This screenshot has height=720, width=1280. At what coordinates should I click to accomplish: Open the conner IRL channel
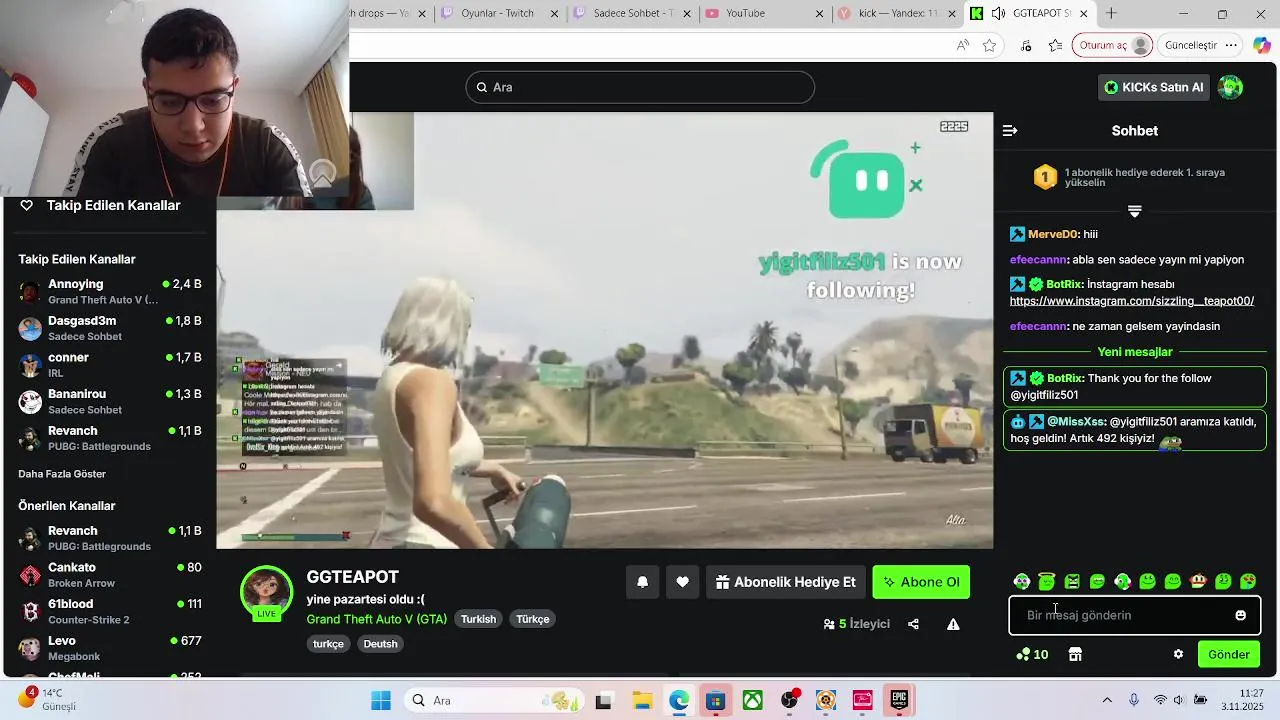click(x=110, y=365)
